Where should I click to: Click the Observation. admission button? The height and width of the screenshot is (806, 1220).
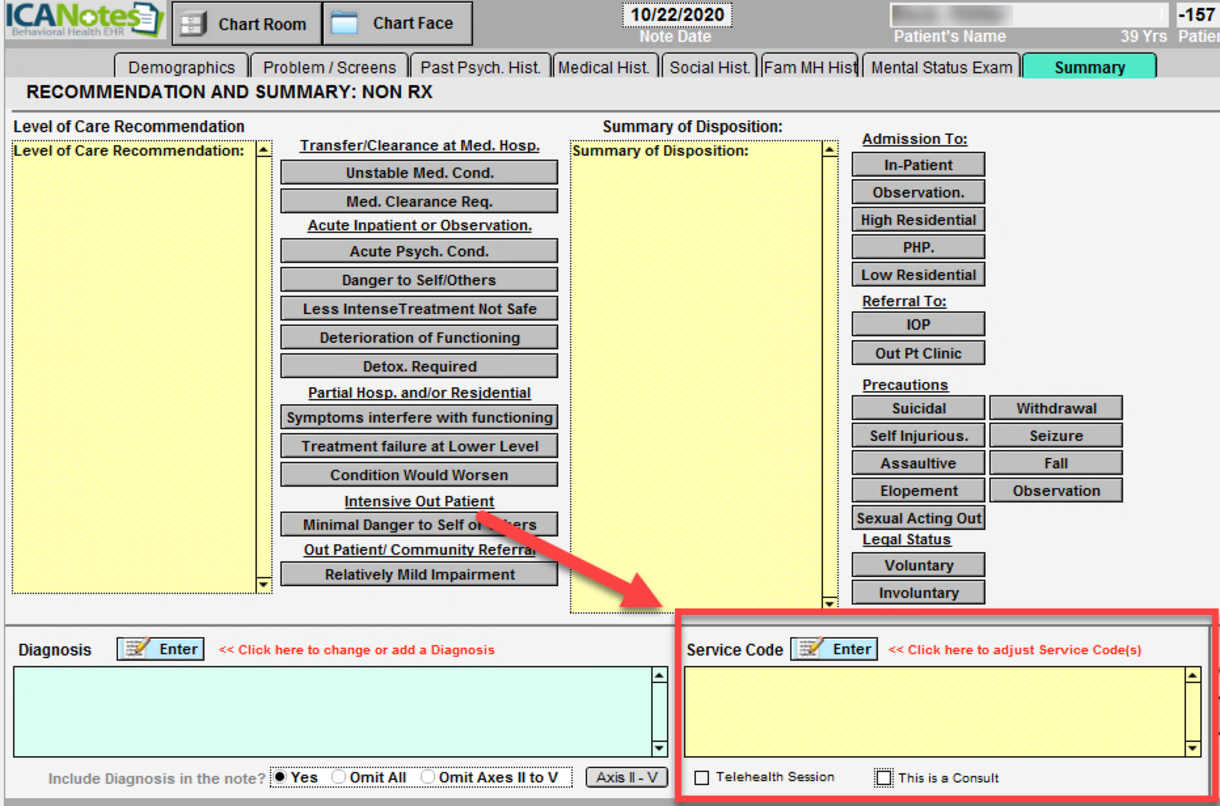point(918,192)
